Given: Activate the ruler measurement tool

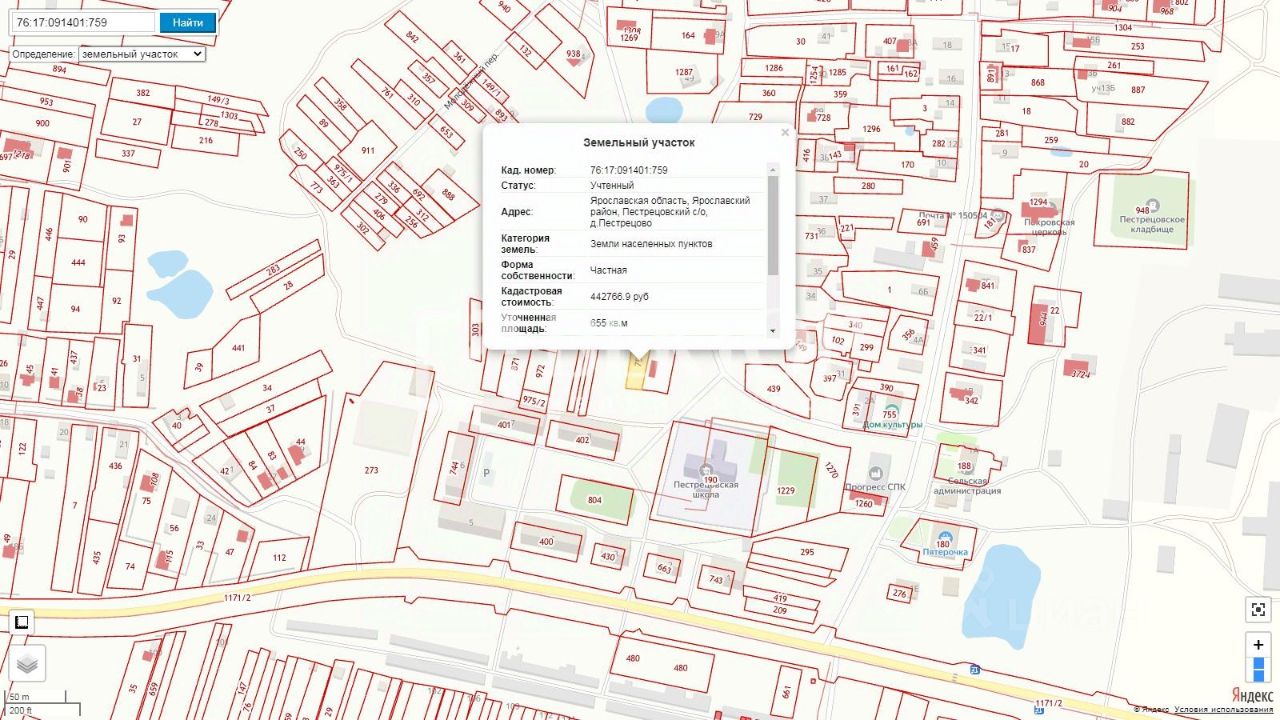Looking at the screenshot, I should click(21, 622).
